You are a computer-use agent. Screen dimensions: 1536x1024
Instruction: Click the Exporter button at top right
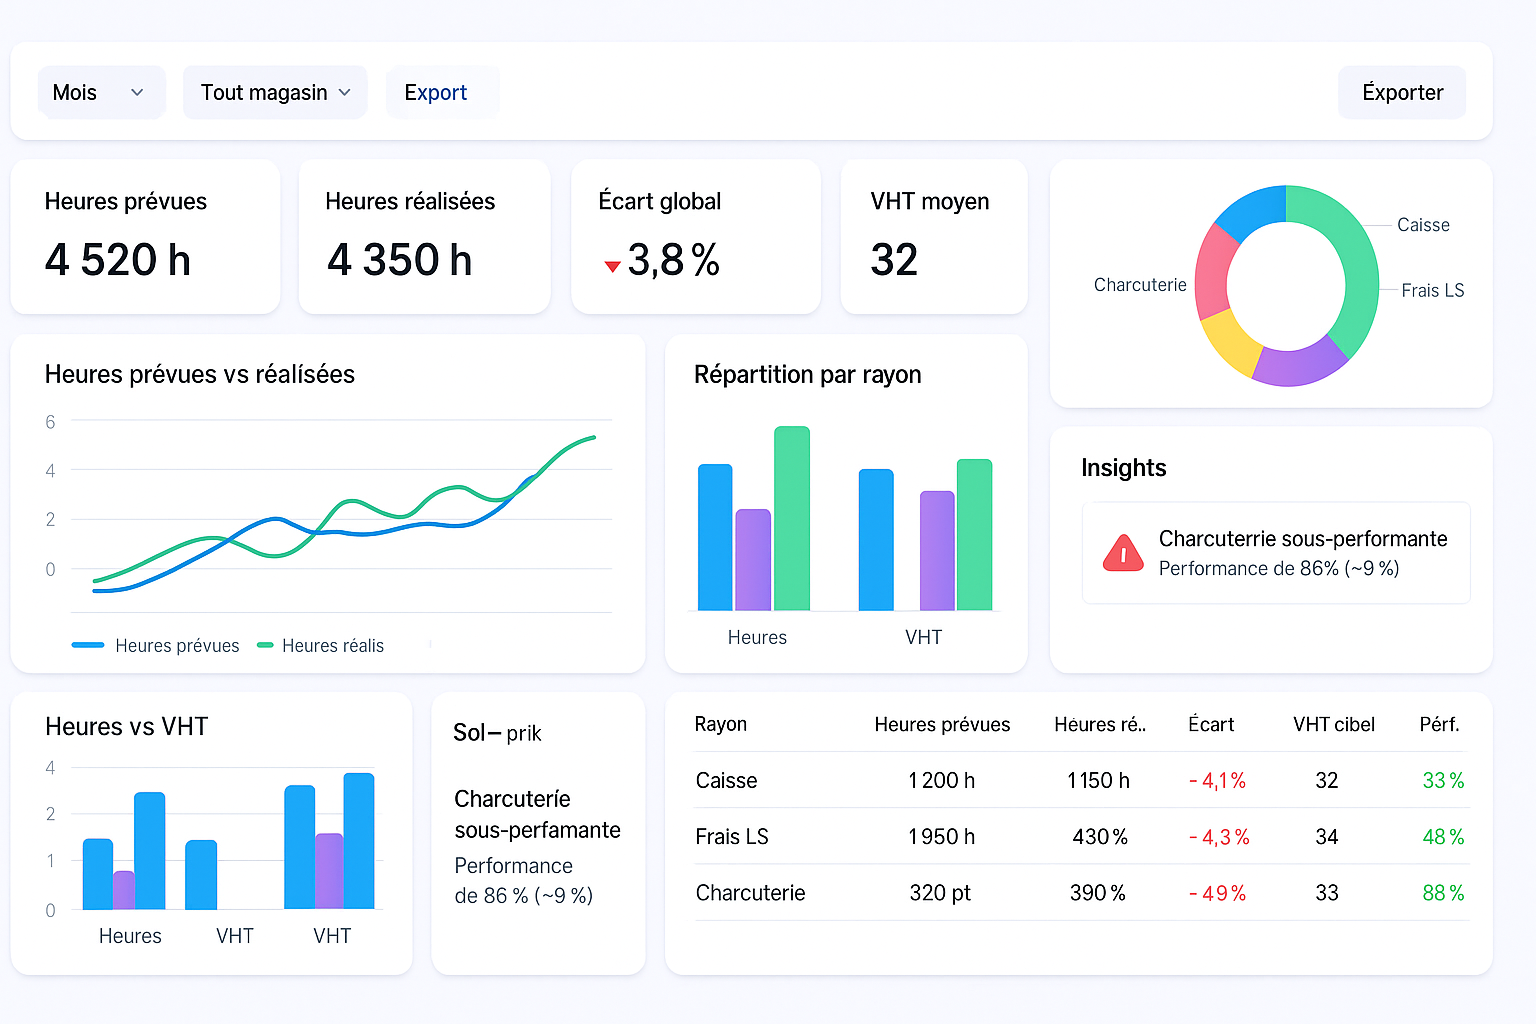pos(1401,92)
